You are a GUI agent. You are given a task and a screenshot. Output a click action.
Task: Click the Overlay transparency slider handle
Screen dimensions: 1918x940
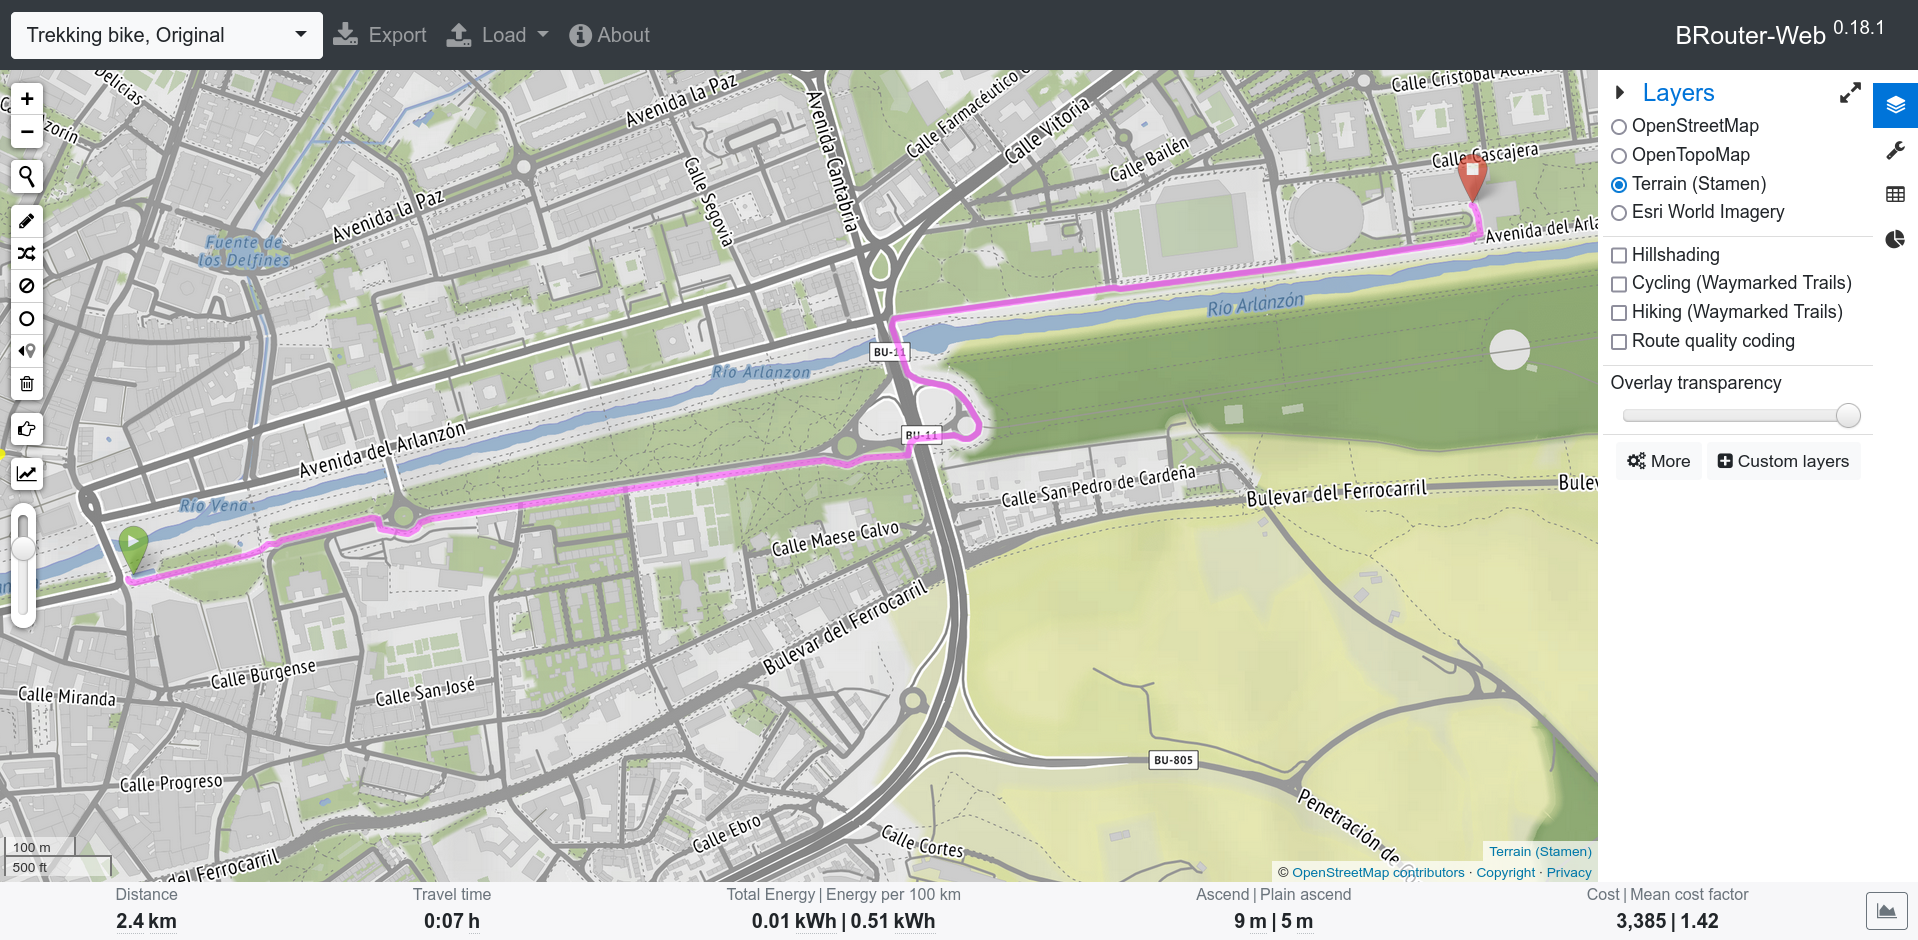[x=1848, y=415]
